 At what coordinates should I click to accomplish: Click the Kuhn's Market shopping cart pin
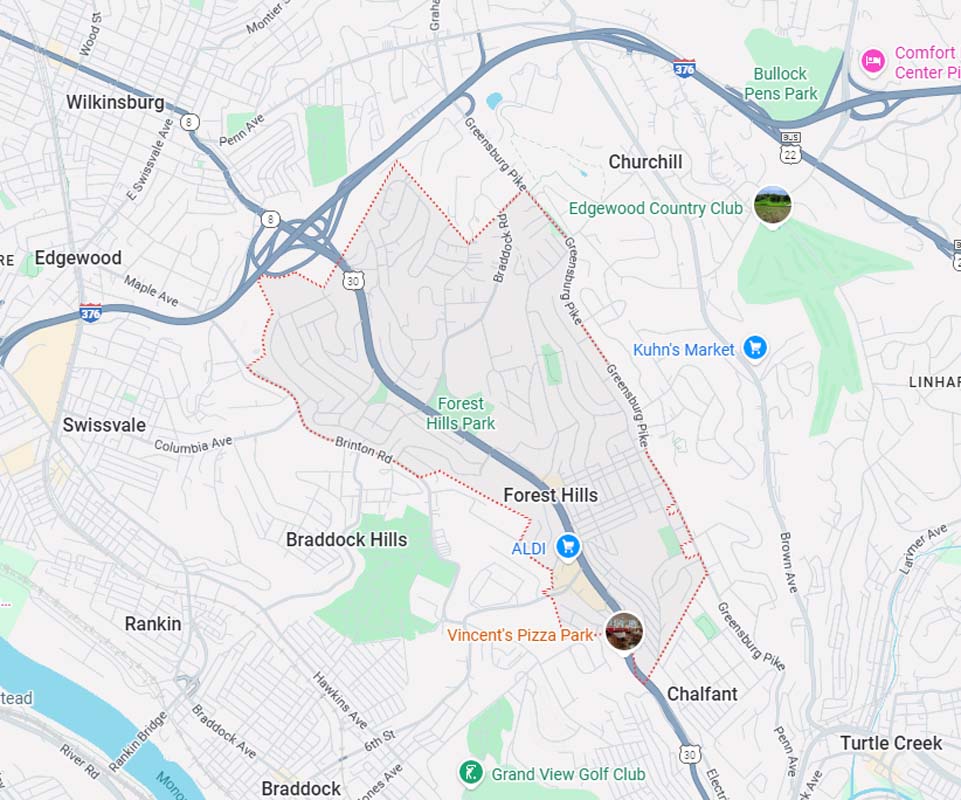pos(755,348)
